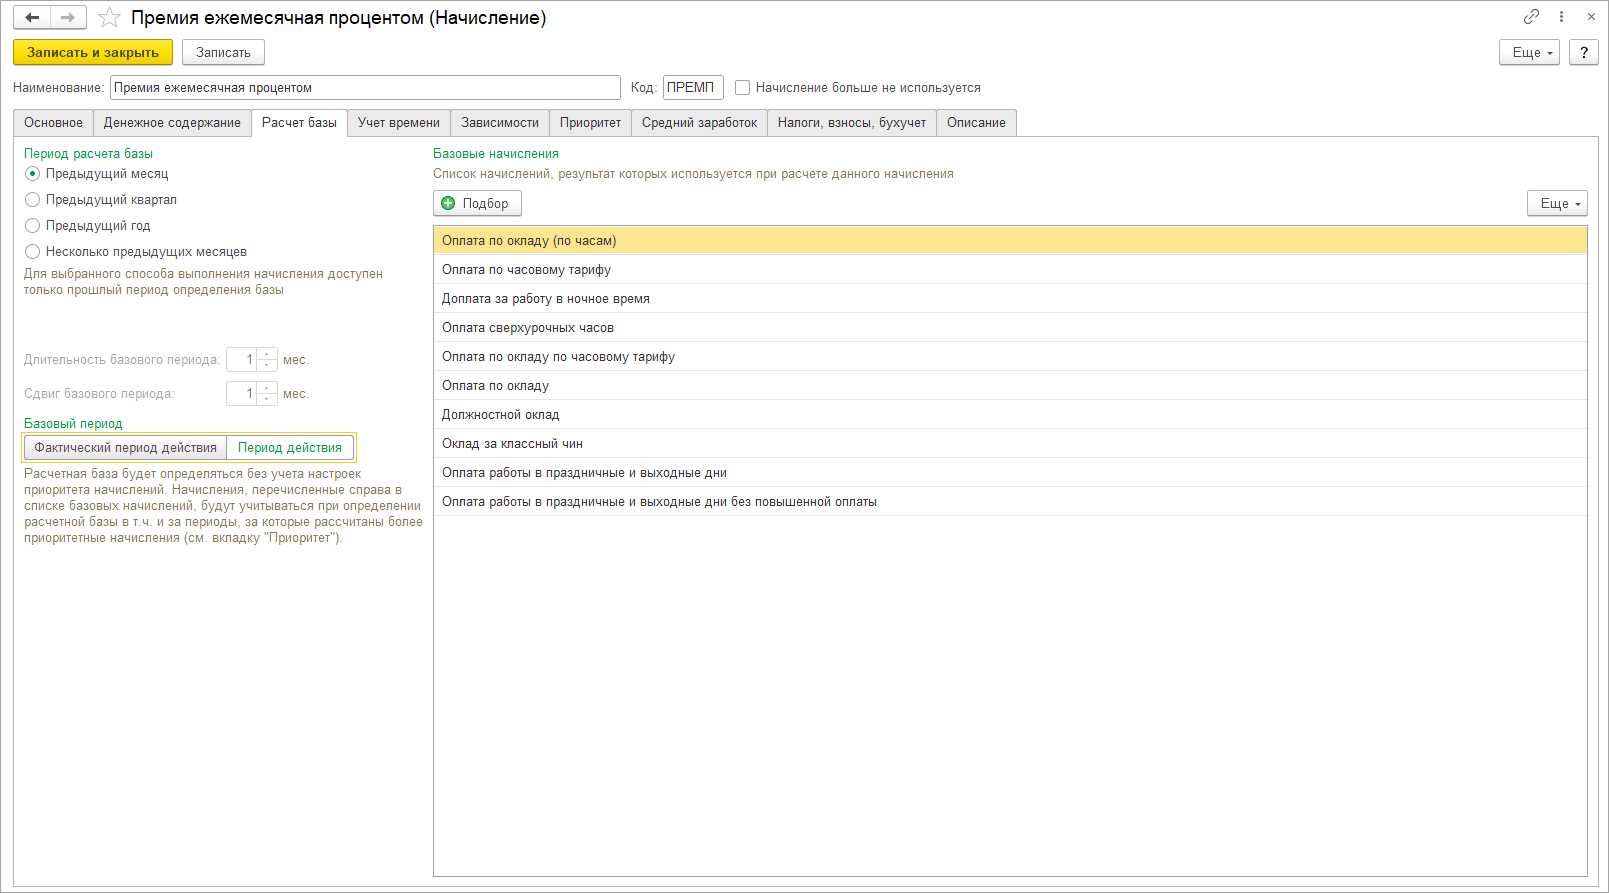This screenshot has width=1609, height=893.
Task: Focus the Наименование input field
Action: point(365,87)
